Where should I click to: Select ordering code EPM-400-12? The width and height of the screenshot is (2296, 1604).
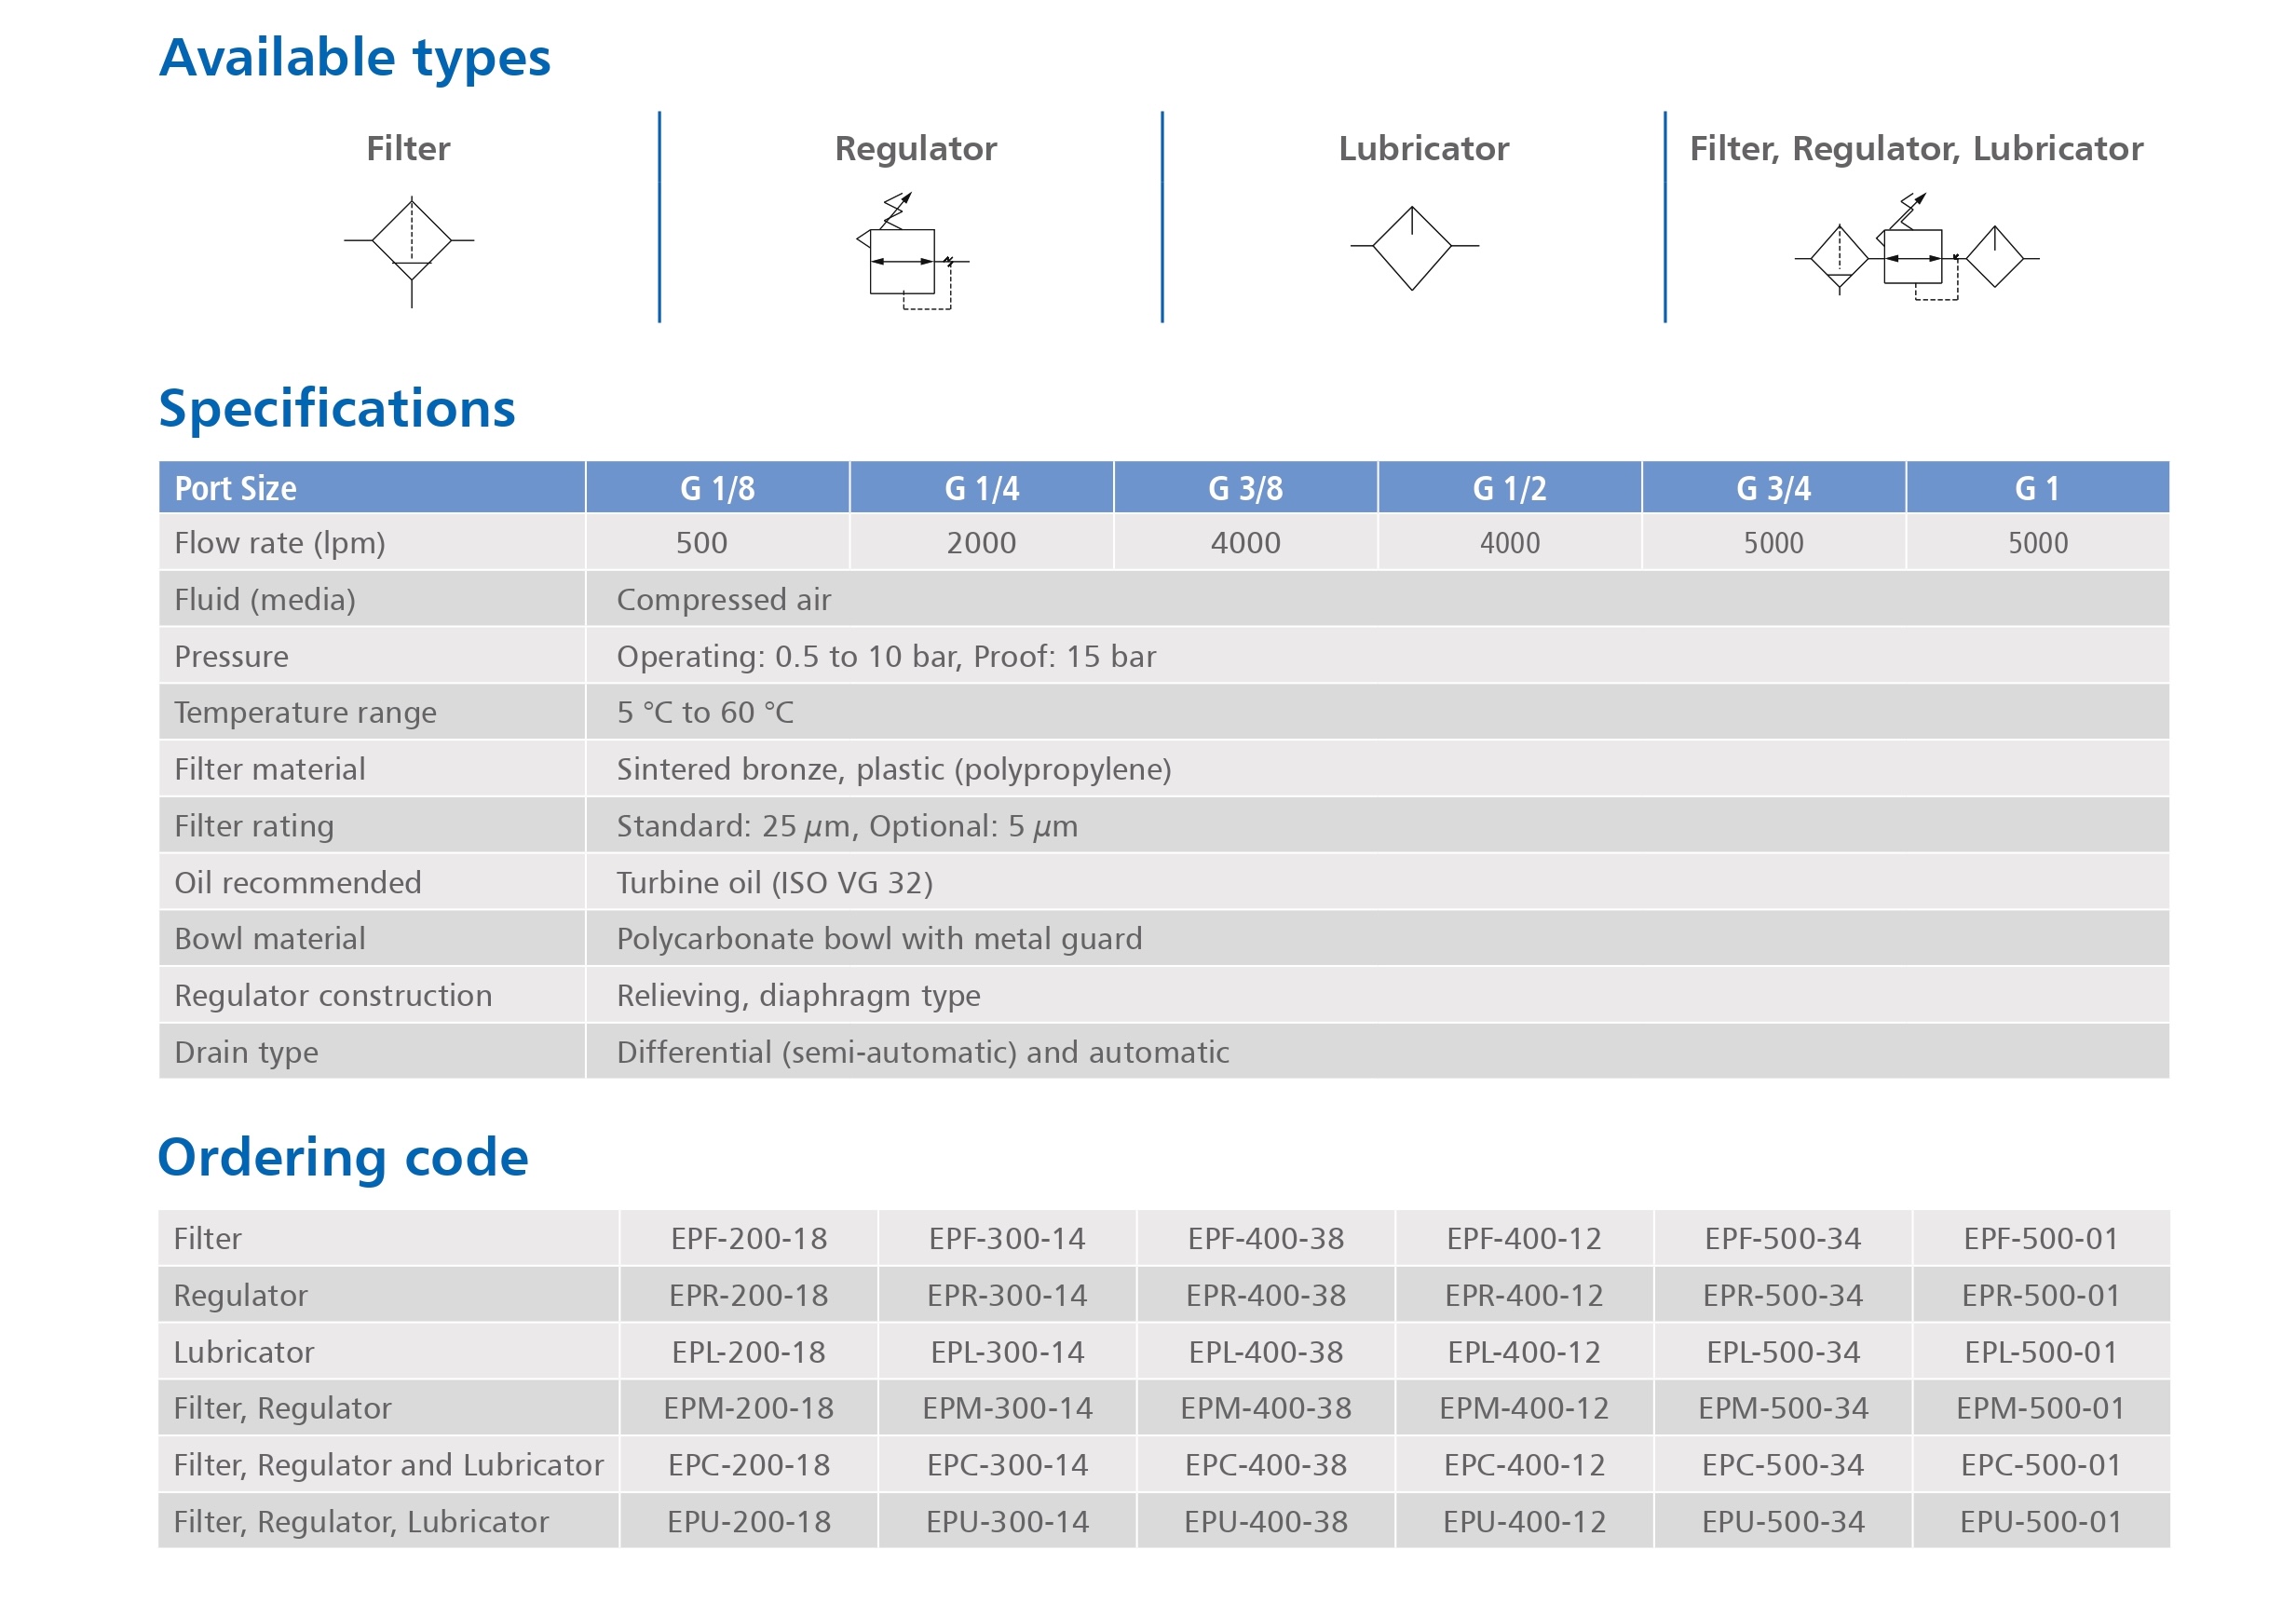click(x=1524, y=1408)
